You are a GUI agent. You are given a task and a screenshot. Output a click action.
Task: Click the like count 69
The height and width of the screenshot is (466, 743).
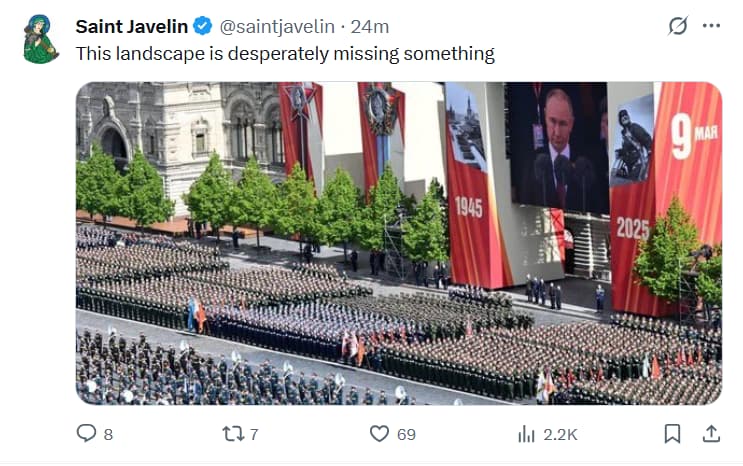(x=406, y=434)
